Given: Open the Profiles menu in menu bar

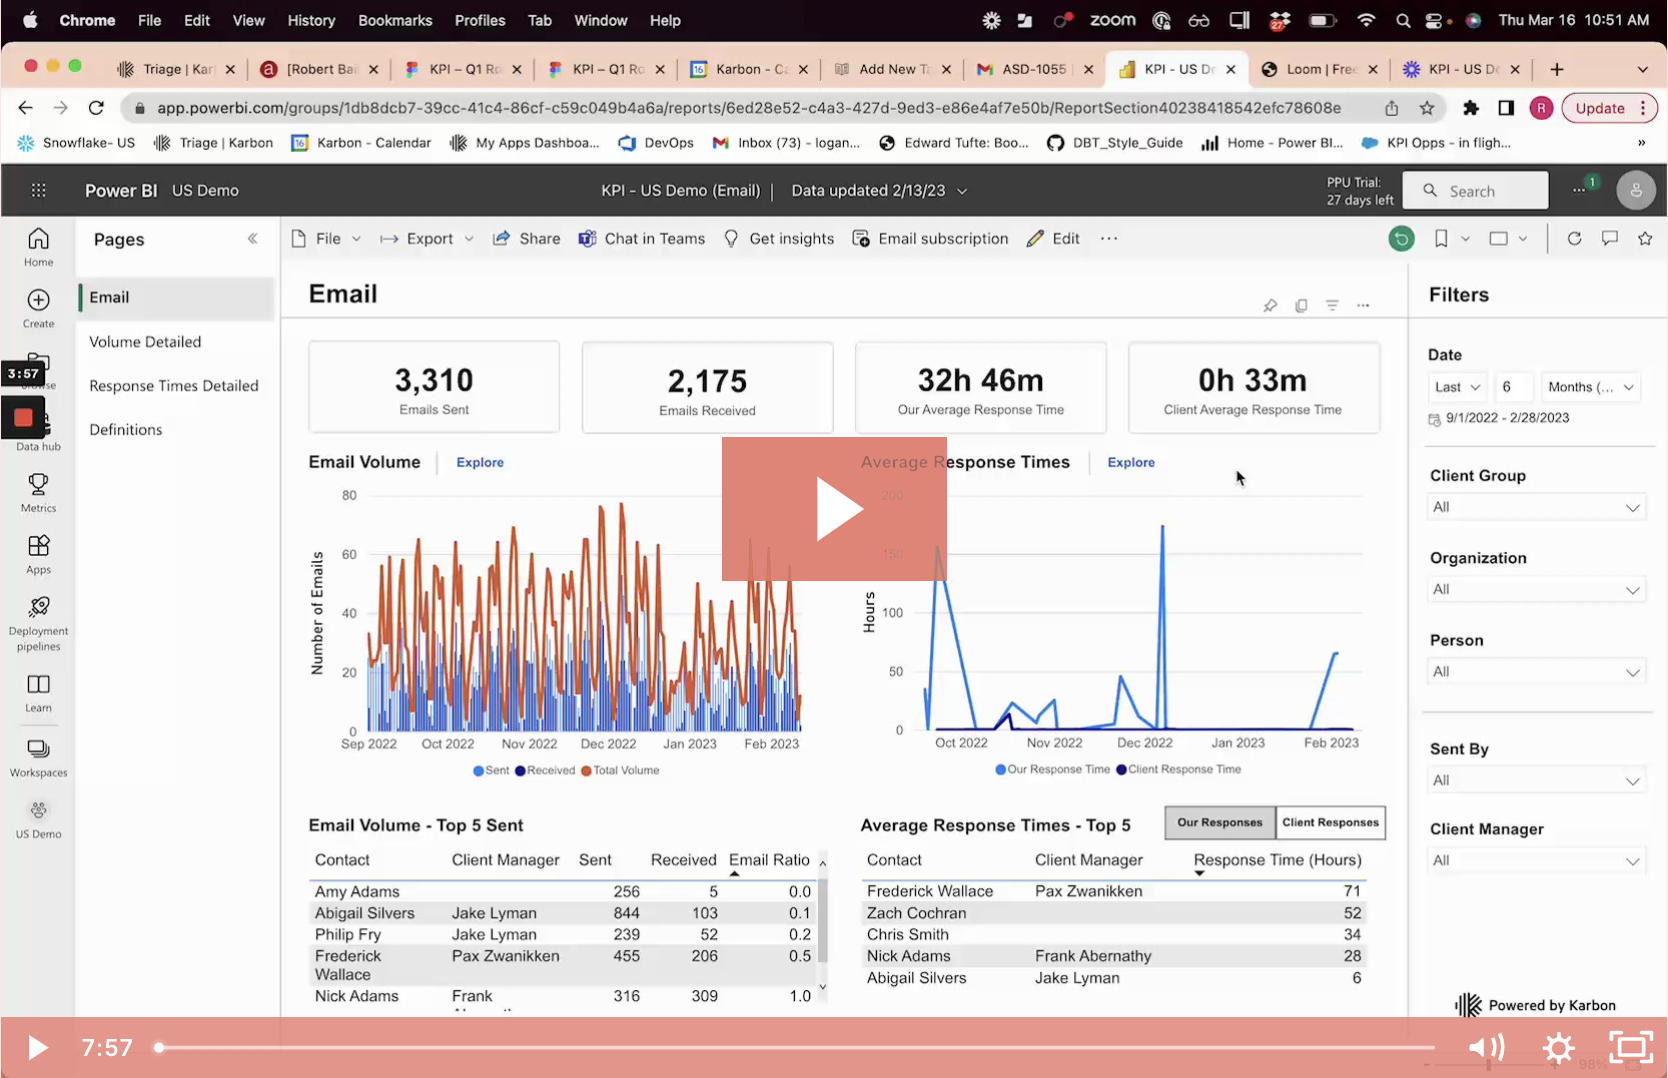Looking at the screenshot, I should (x=480, y=20).
